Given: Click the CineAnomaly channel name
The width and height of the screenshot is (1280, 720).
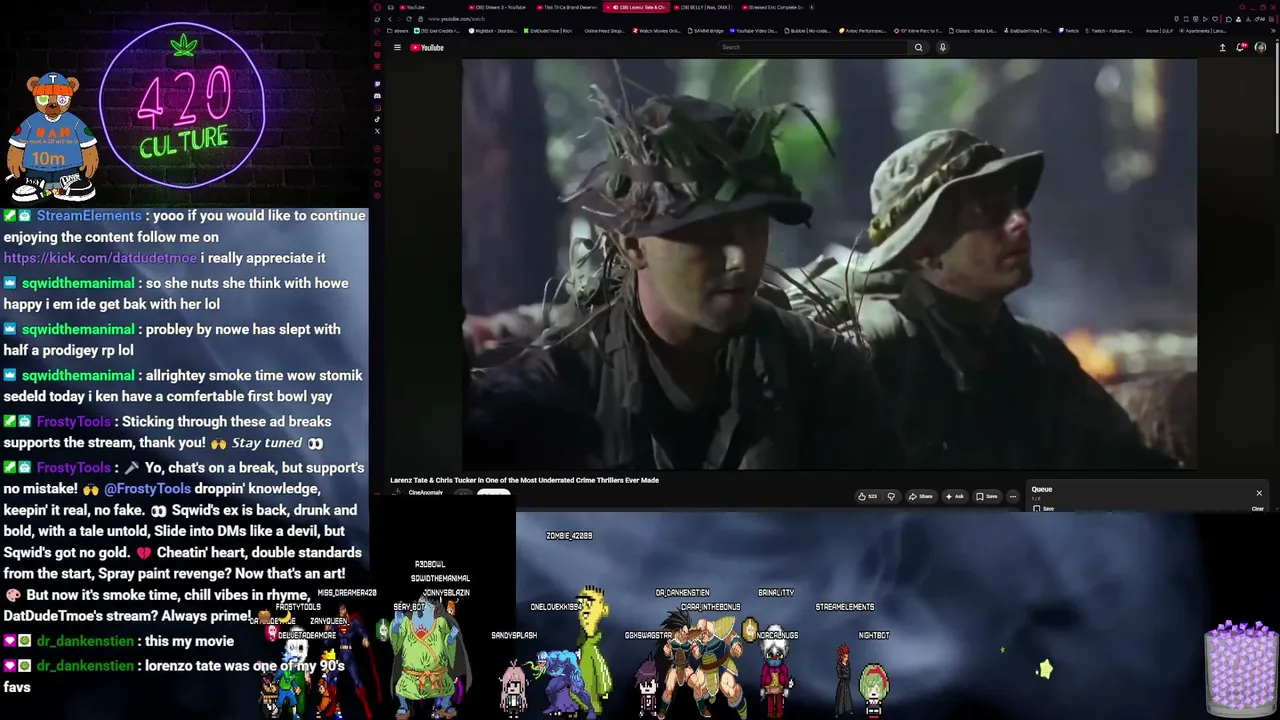Looking at the screenshot, I should [x=425, y=493].
